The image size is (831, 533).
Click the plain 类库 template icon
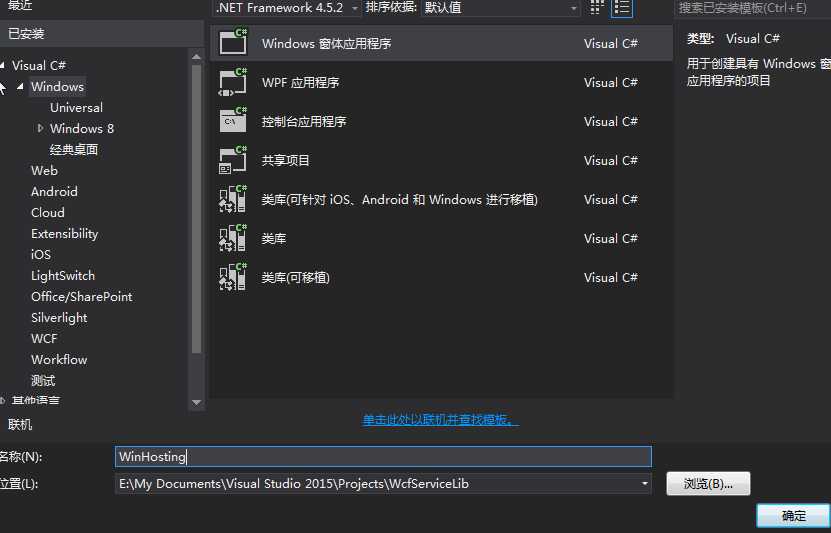[233, 238]
